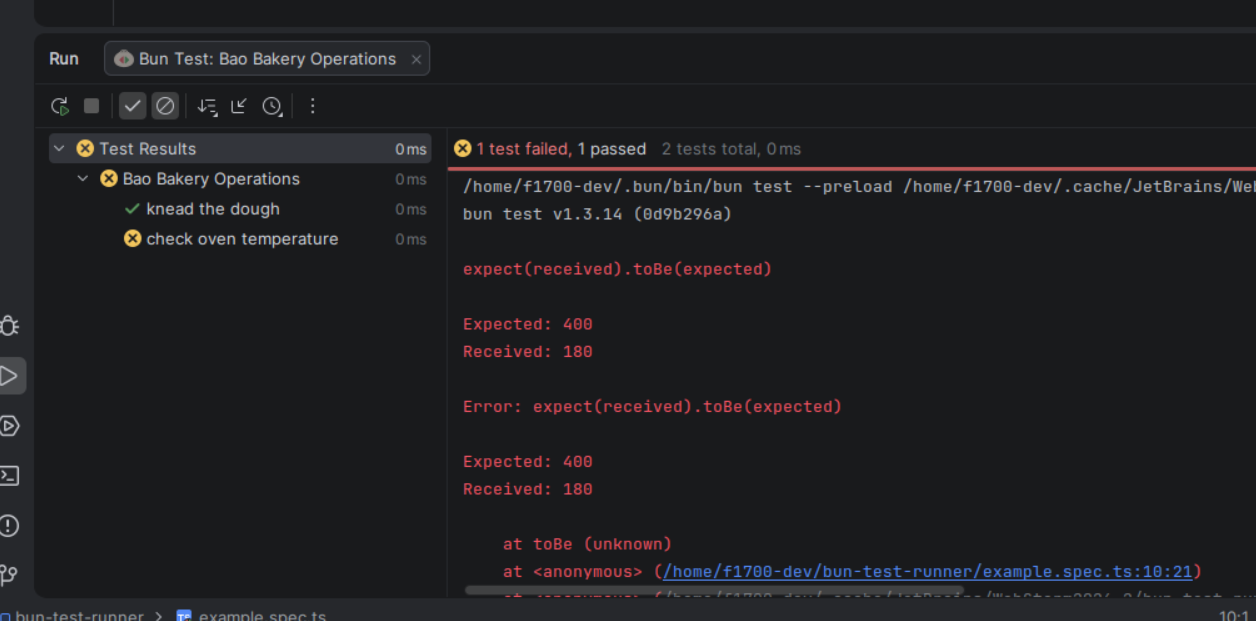Image resolution: width=1256 pixels, height=621 pixels.
Task: Collapse all test results
Action: 239,106
